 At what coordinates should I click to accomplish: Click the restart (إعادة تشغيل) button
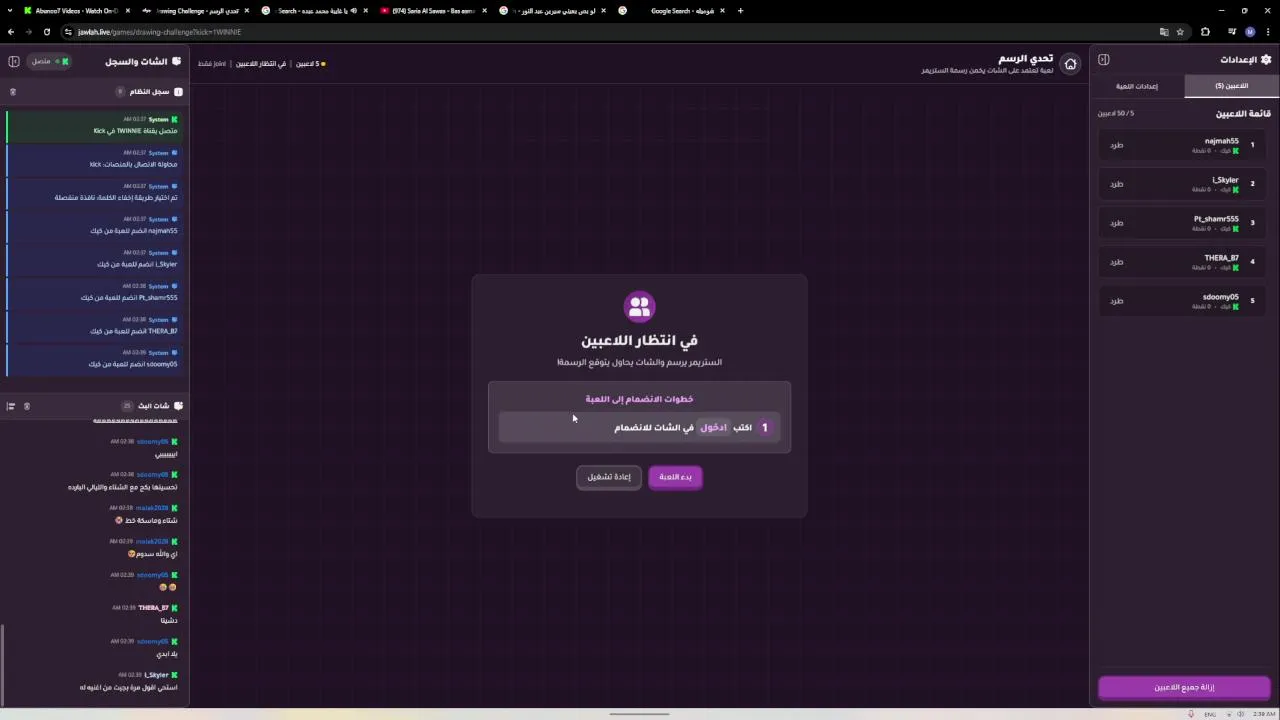(x=608, y=477)
